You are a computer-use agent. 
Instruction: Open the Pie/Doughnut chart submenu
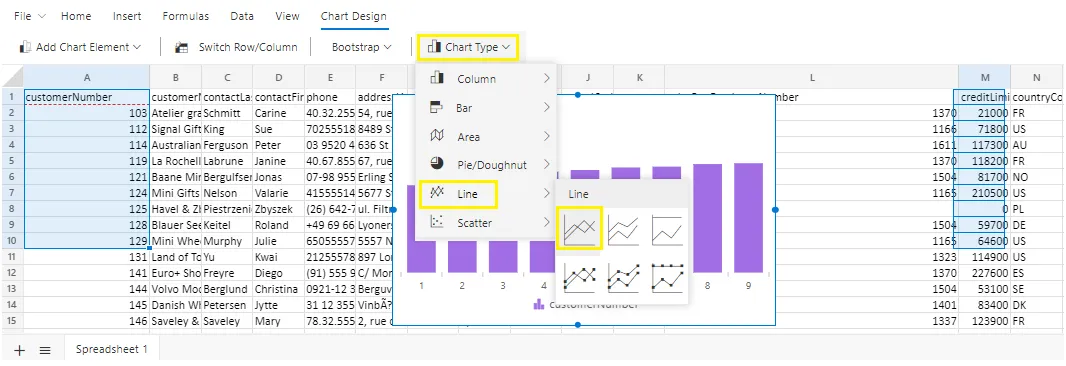pyautogui.click(x=487, y=165)
